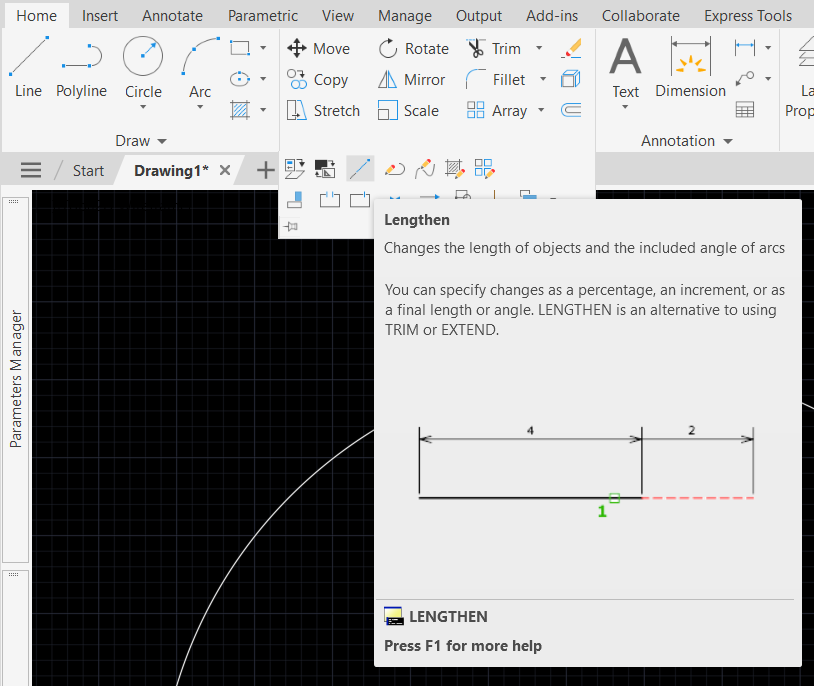The image size is (814, 686).
Task: Switch to the Start file tab
Action: [88, 170]
